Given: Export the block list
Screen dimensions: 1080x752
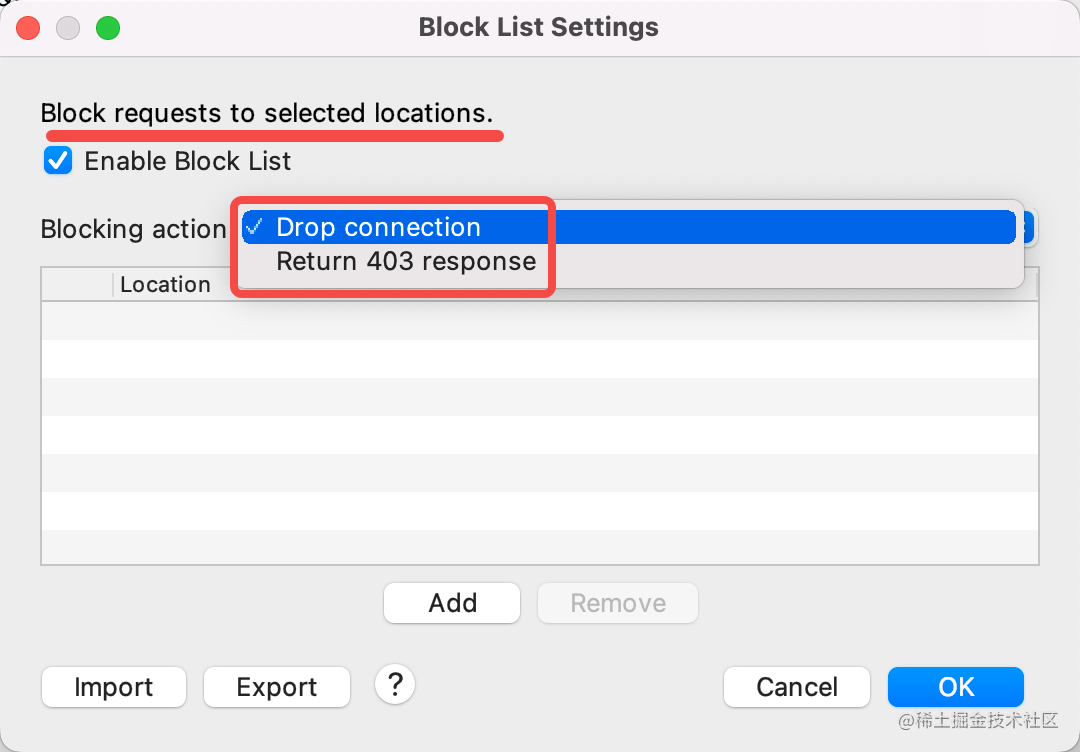Looking at the screenshot, I should (x=277, y=687).
